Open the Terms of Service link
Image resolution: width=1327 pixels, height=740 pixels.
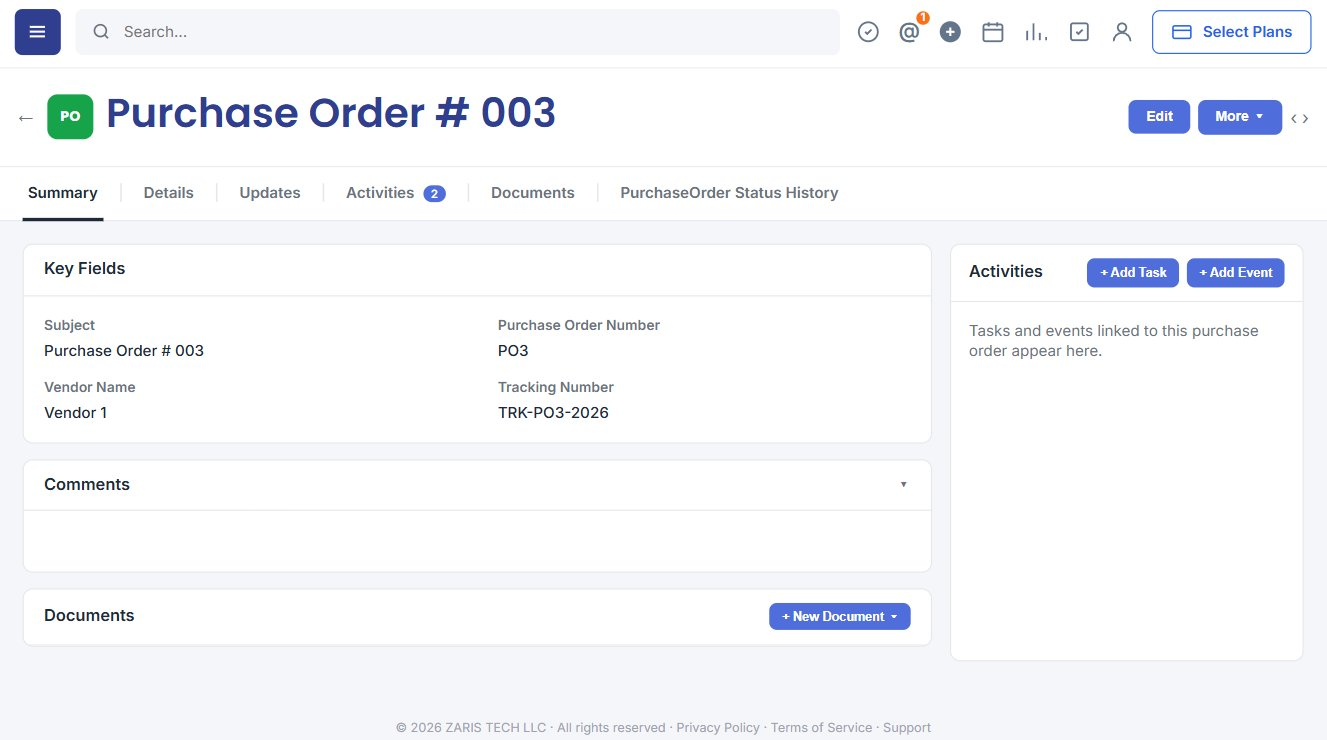pos(821,727)
